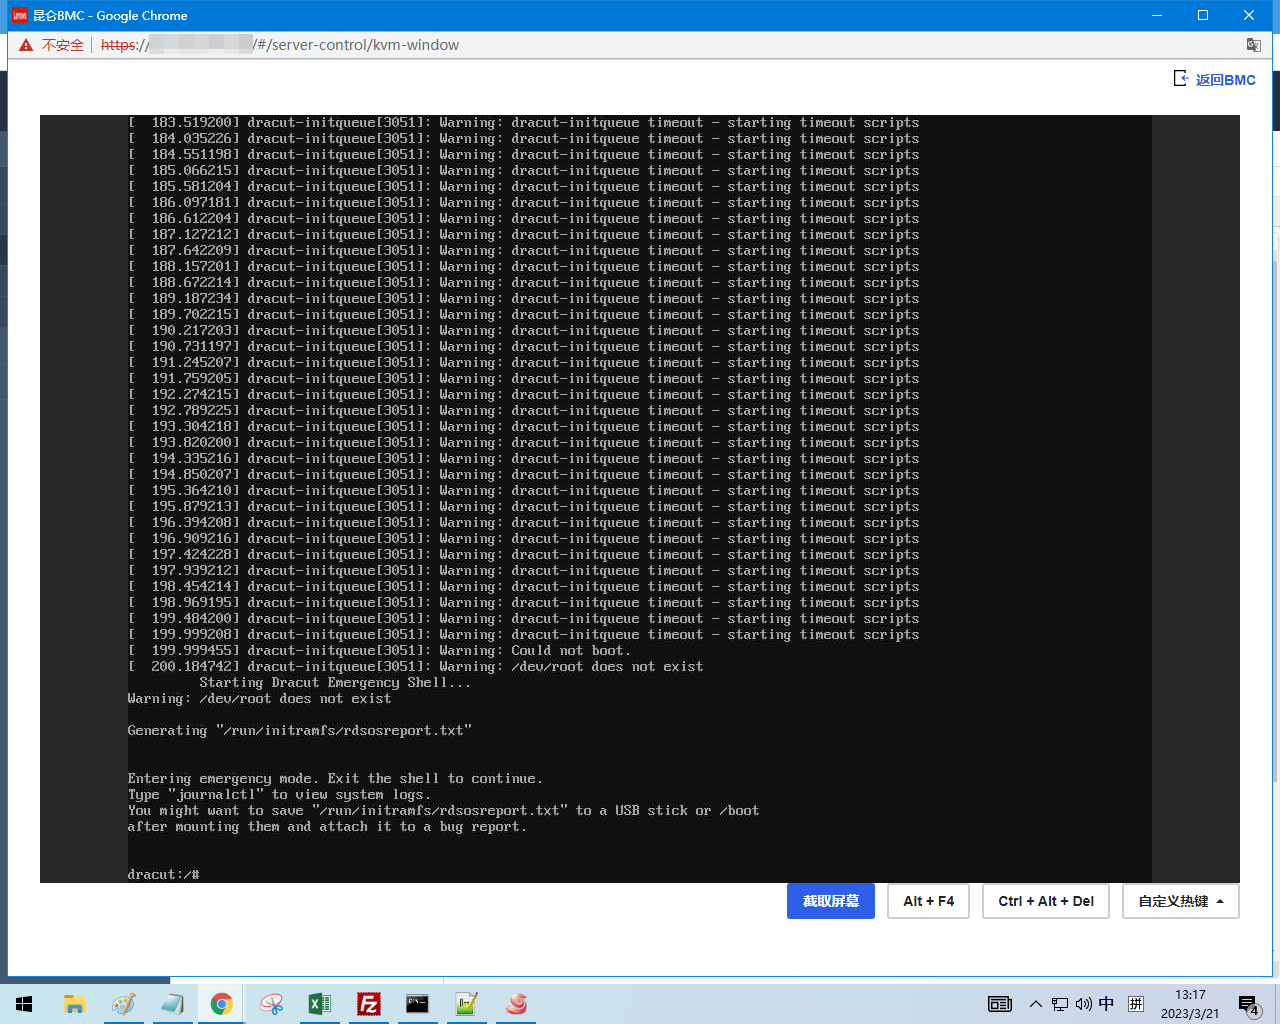Expand the 自定义热键 dropdown
Viewport: 1280px width, 1024px height.
1180,901
